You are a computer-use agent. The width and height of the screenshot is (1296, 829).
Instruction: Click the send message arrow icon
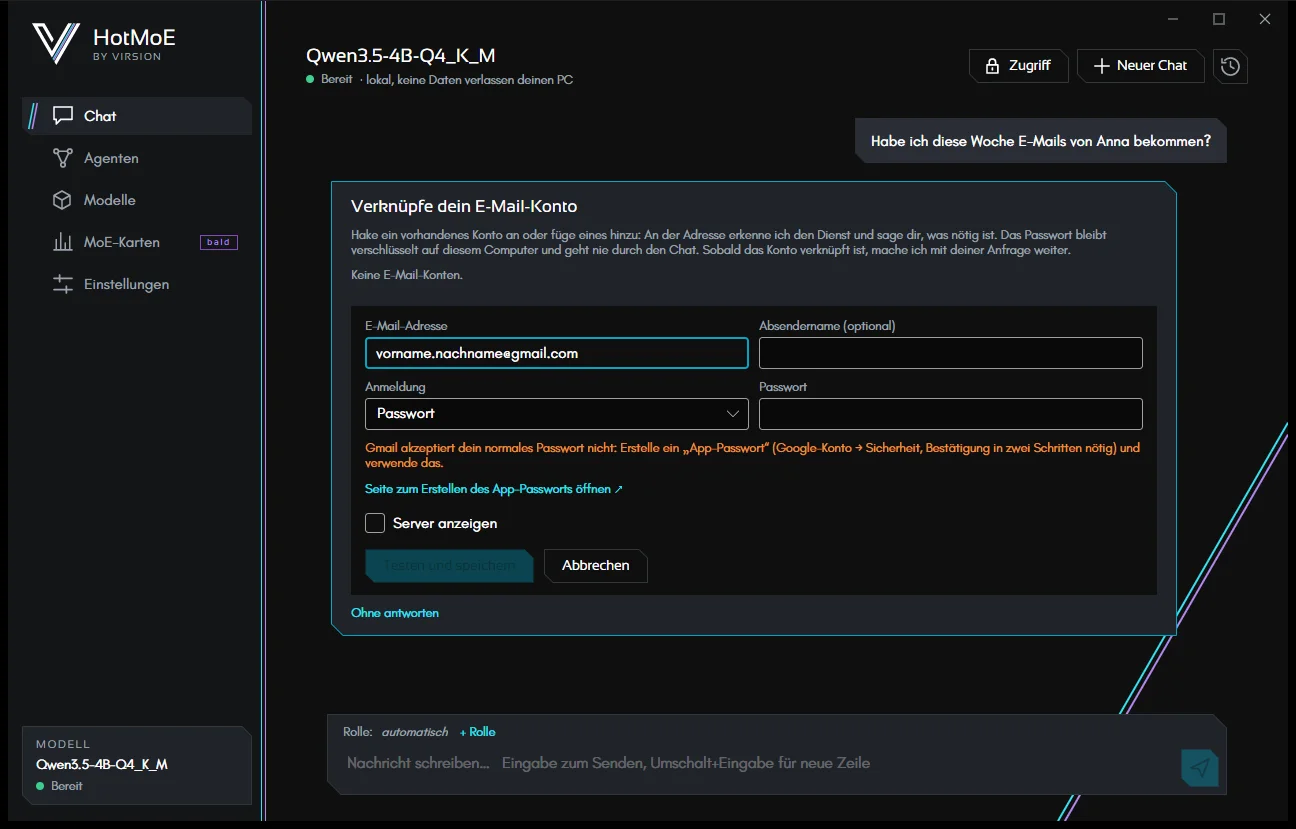[1200, 767]
